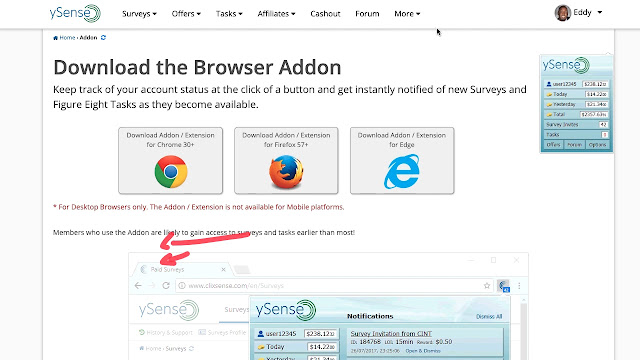
Task: Click the ySense addon preview widget image
Action: tap(576, 104)
